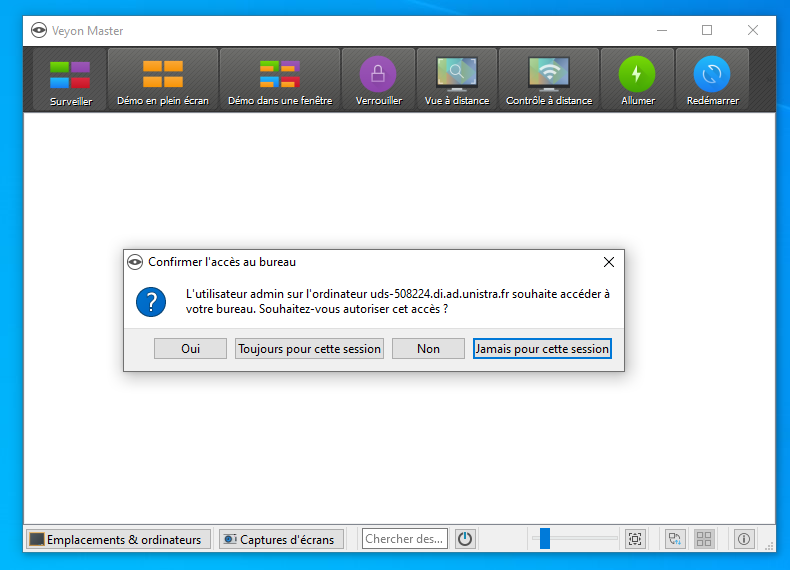790x570 pixels.
Task: Toggle the Emplacements & ordinateurs panel
Action: pyautogui.click(x=118, y=539)
